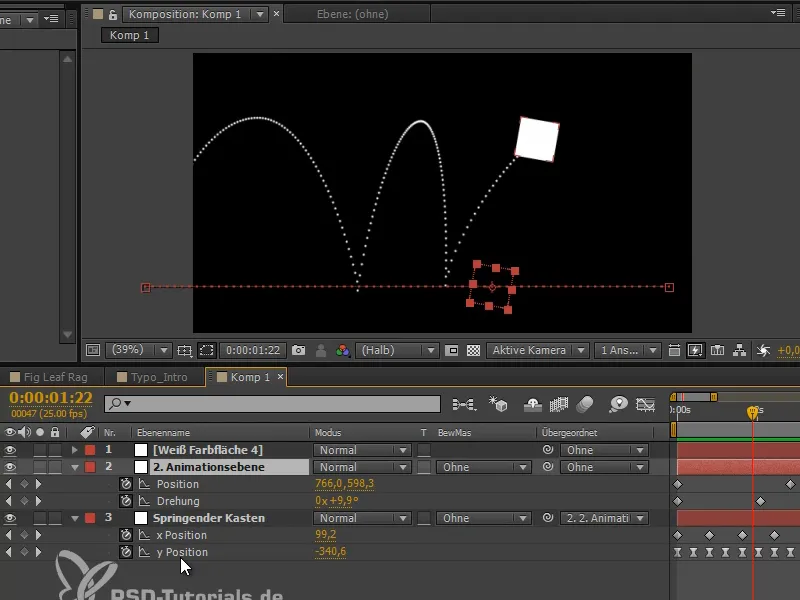Select the Komp 1 timeline tab
The image size is (800, 600).
click(x=244, y=377)
